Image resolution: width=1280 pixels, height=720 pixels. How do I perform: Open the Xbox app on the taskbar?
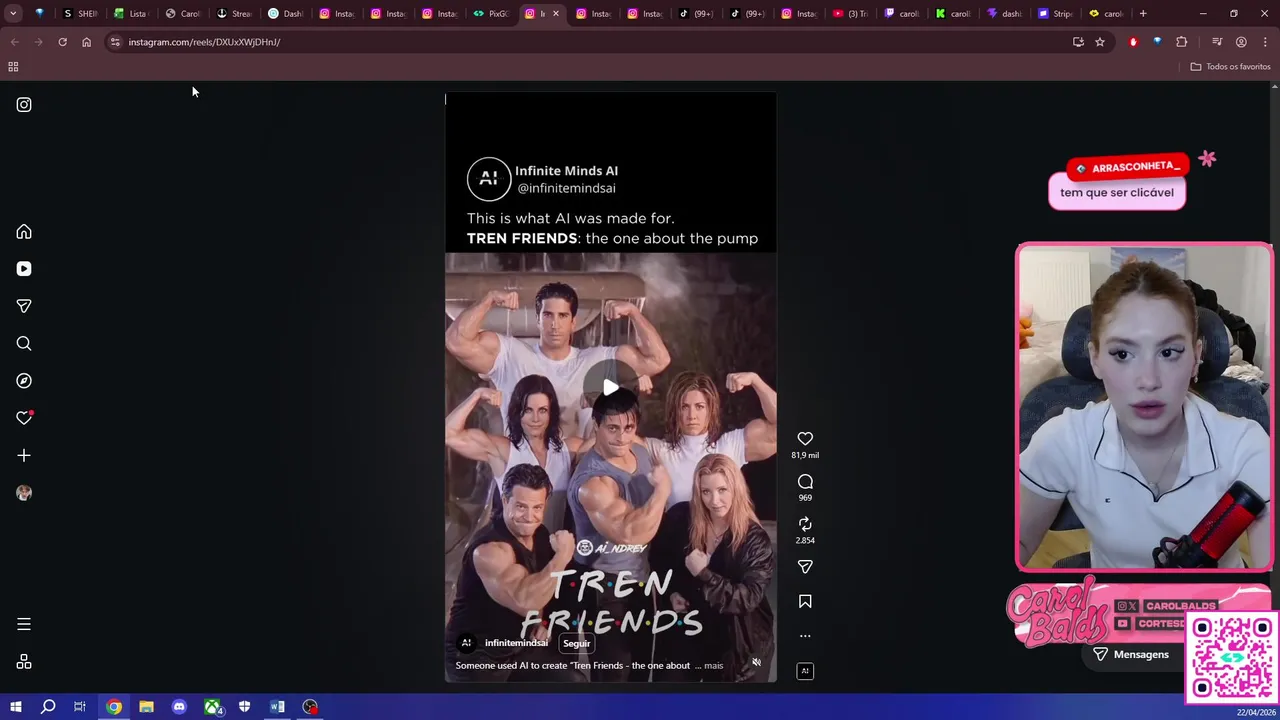pos(212,707)
